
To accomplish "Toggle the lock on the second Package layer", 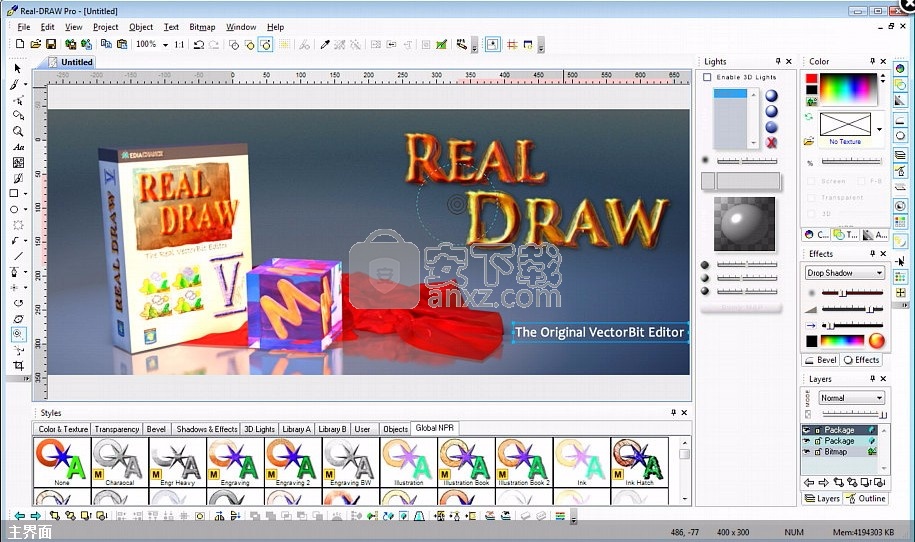I will (x=818, y=441).
